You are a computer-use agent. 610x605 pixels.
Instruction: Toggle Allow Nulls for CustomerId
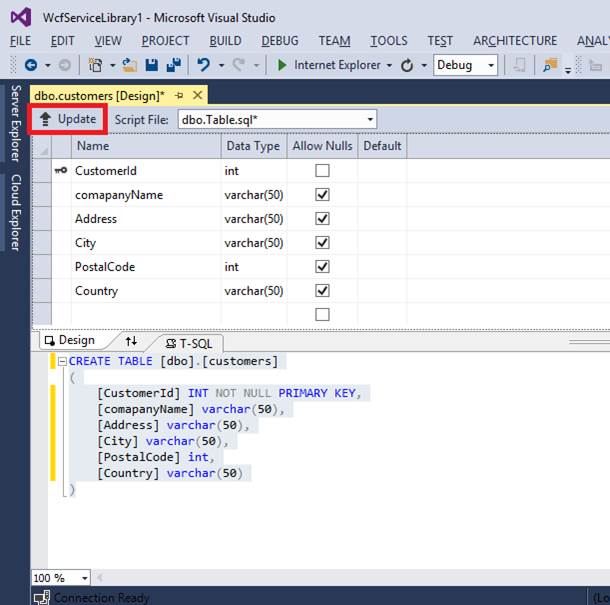(322, 171)
